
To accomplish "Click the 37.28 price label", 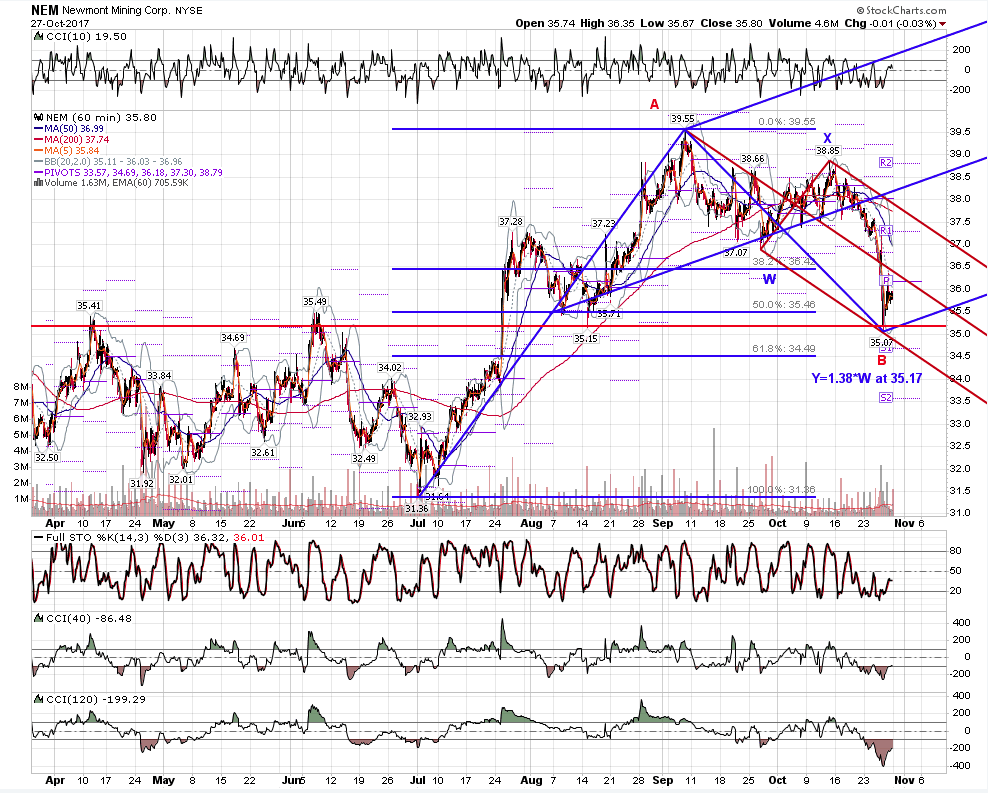I will pyautogui.click(x=510, y=222).
